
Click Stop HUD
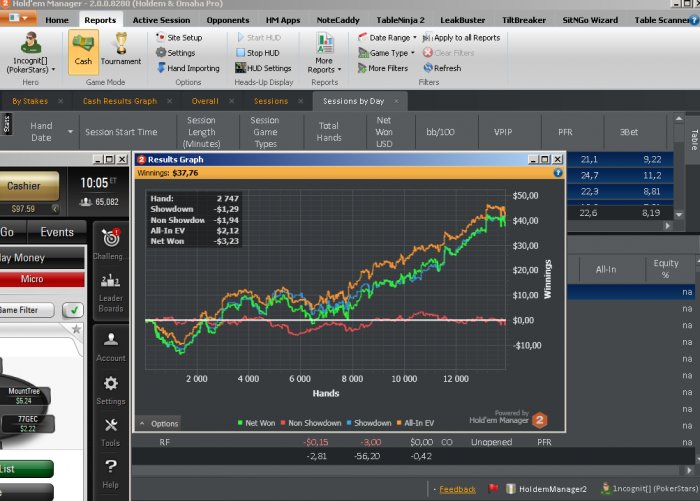(258, 53)
